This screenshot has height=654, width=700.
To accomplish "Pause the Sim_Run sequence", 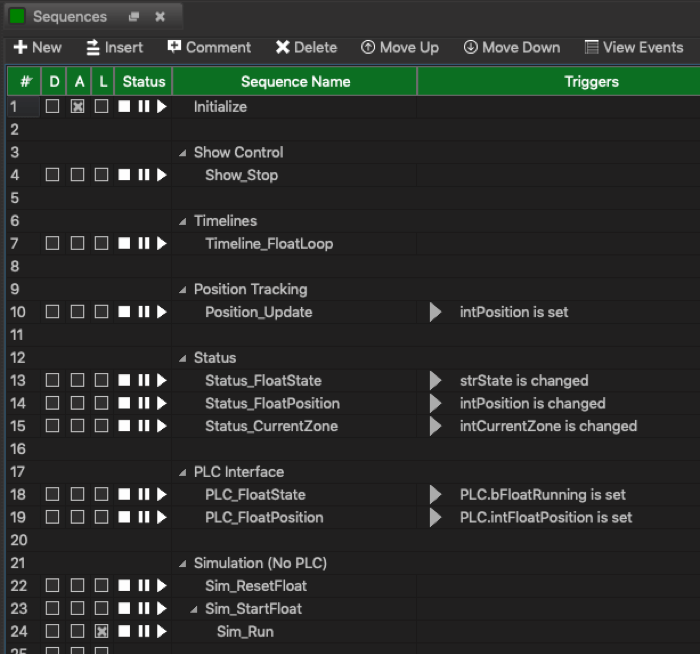I will click(144, 631).
